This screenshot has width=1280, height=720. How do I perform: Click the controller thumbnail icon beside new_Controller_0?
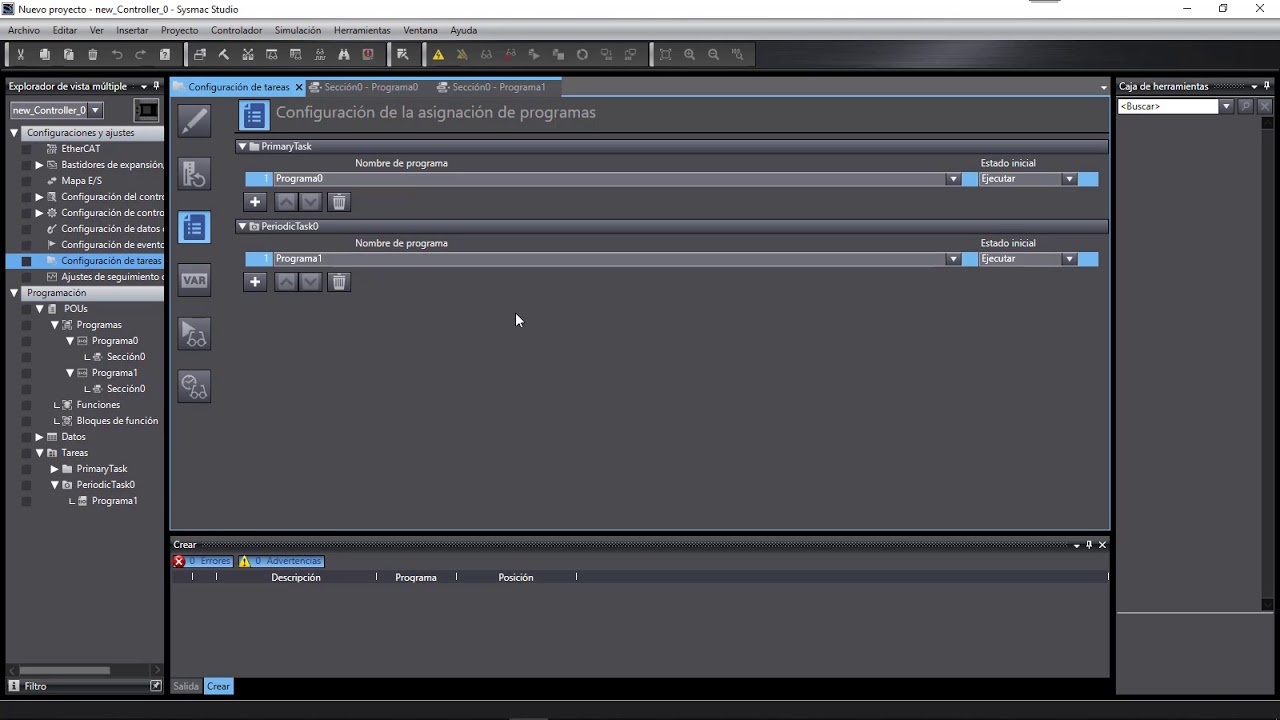click(x=146, y=110)
